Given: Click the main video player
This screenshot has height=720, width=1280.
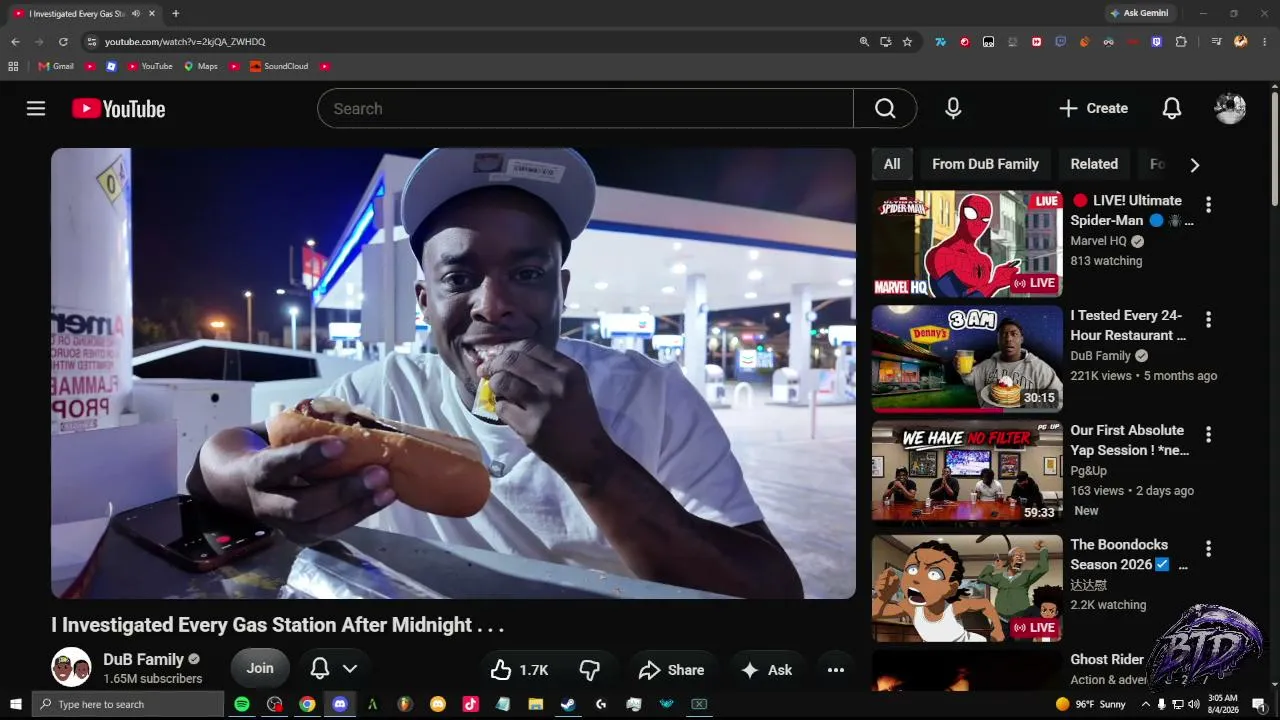Looking at the screenshot, I should [453, 374].
